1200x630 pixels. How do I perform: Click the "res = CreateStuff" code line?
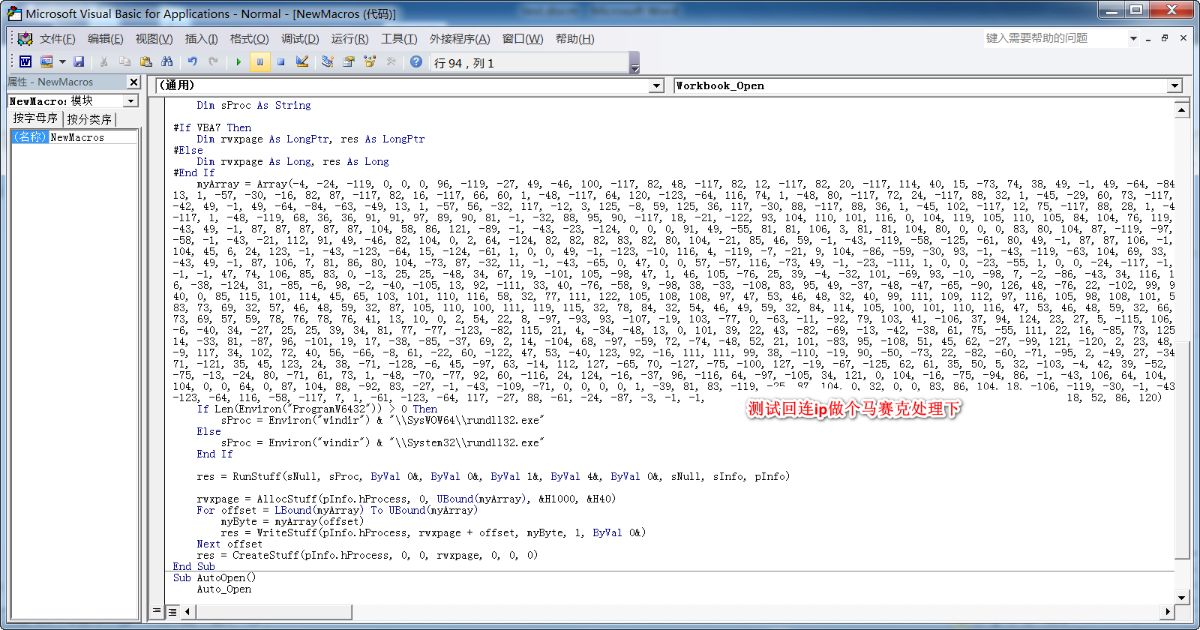point(367,554)
